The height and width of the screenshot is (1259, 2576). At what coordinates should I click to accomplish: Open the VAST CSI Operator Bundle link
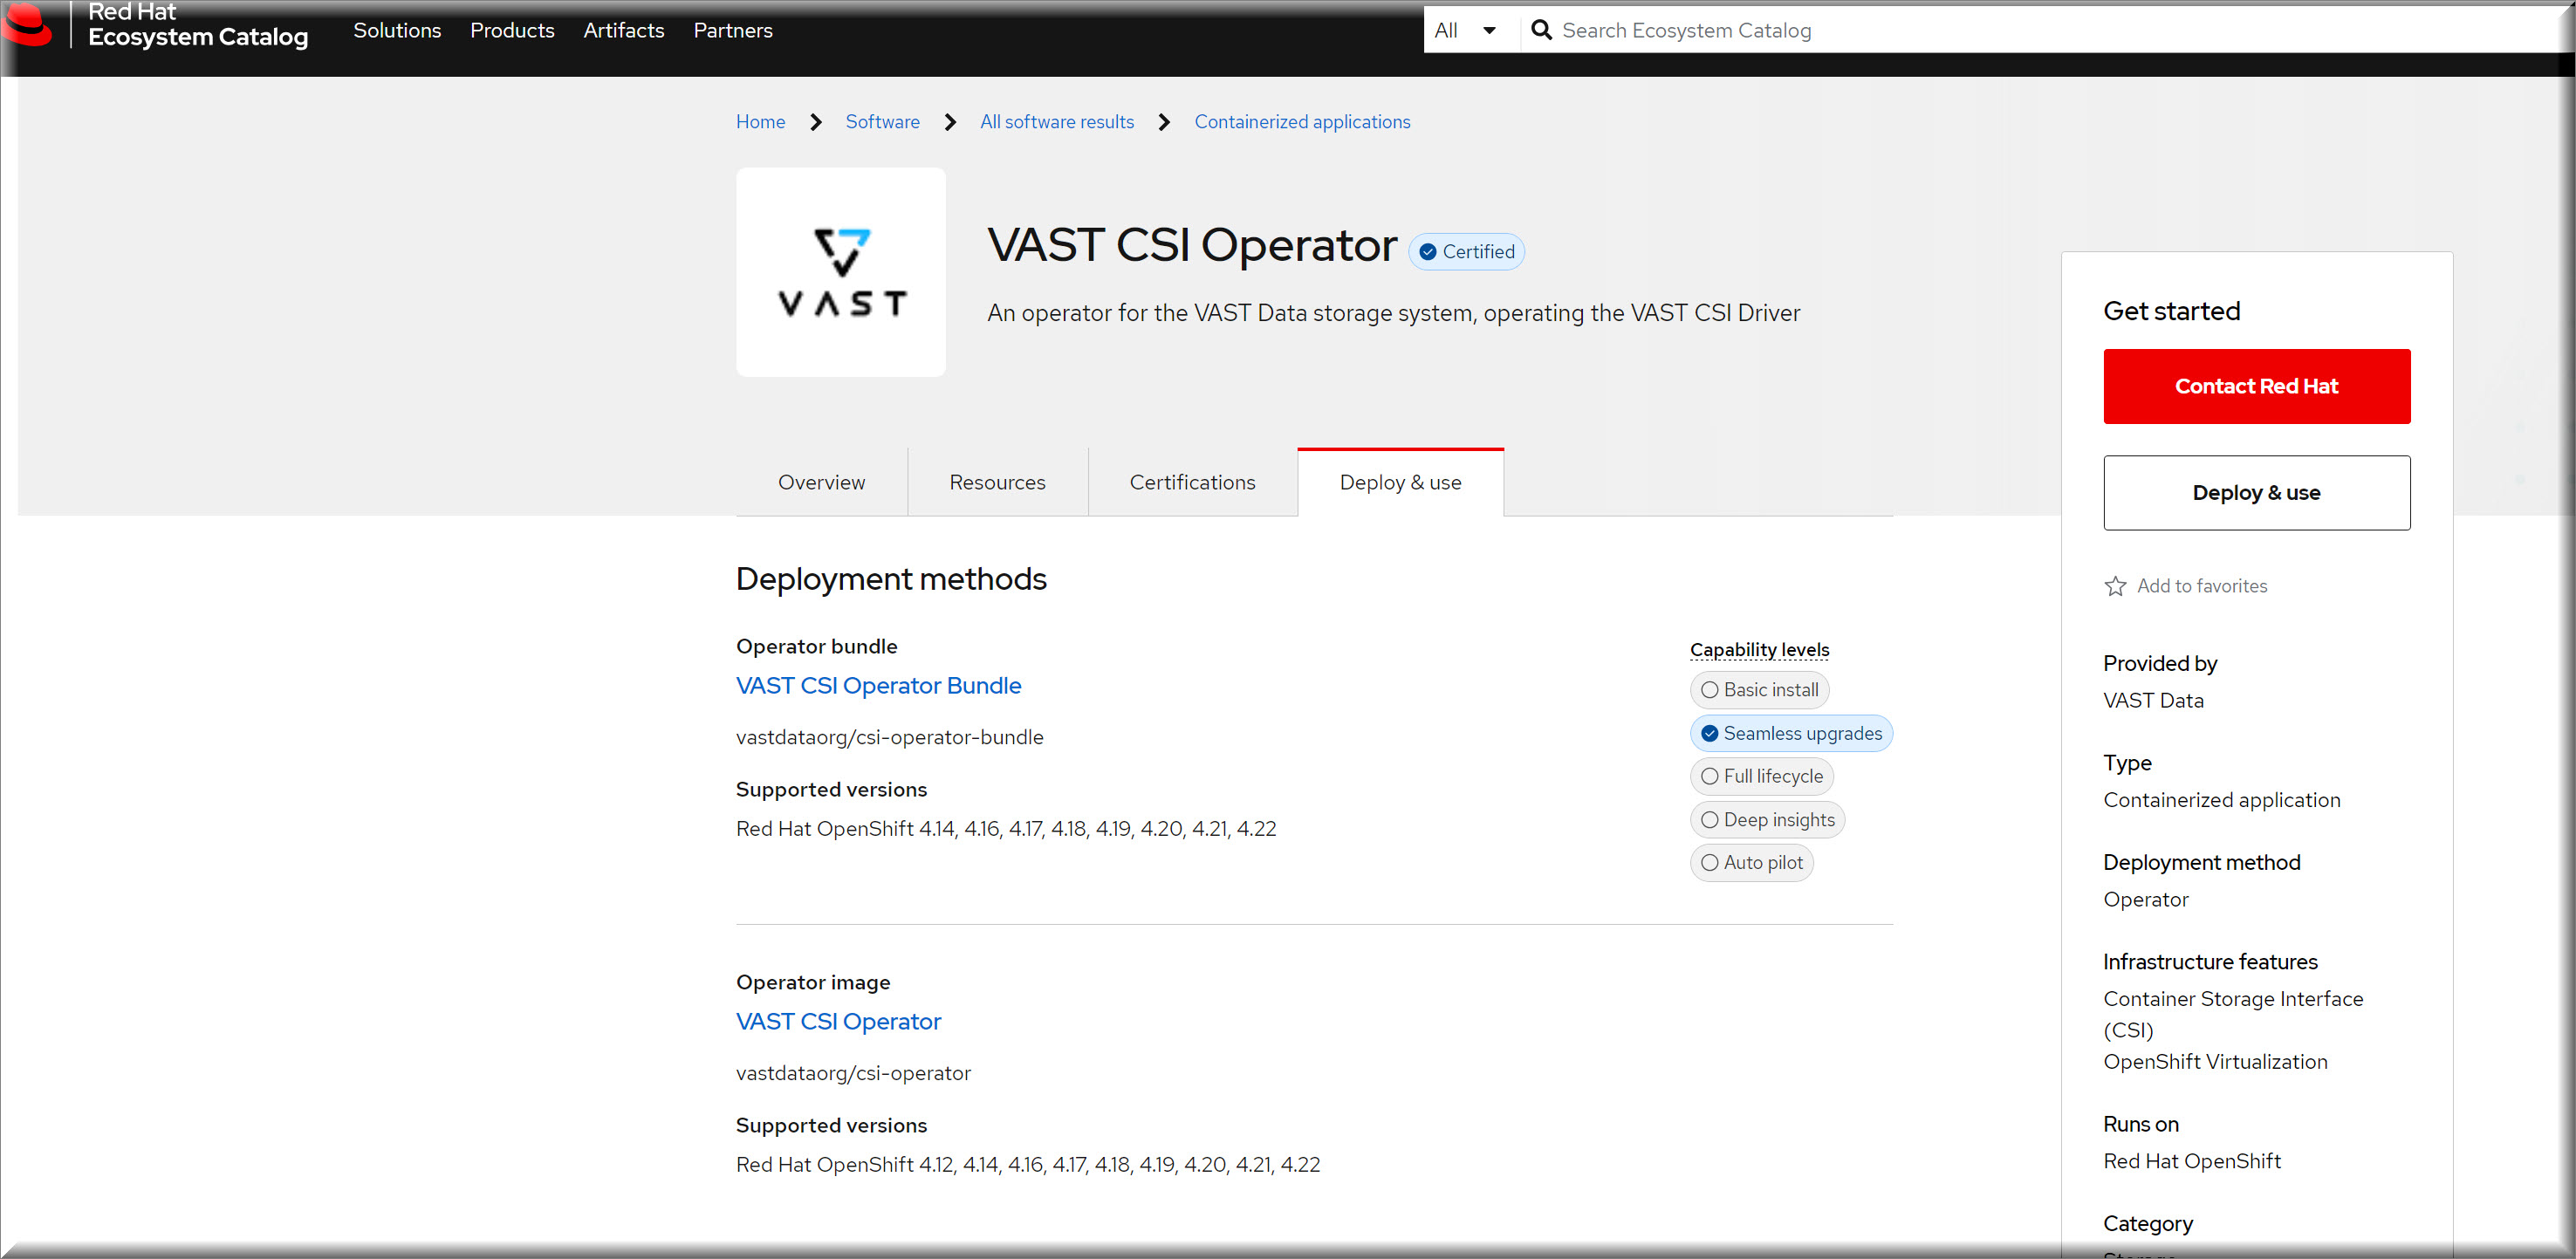point(878,686)
